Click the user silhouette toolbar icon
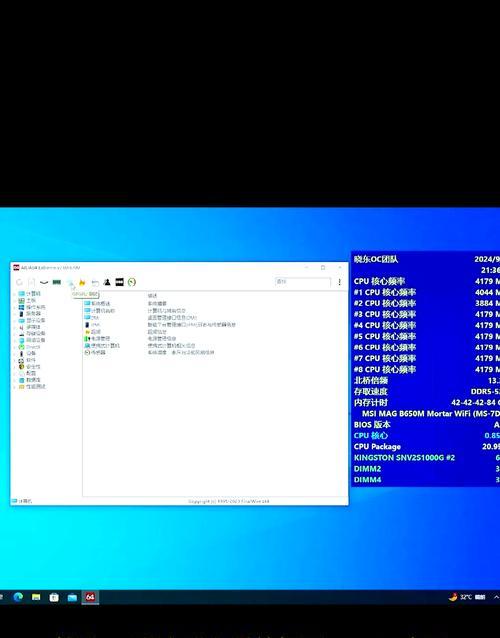Viewport: 500px width, 638px height. 107,282
